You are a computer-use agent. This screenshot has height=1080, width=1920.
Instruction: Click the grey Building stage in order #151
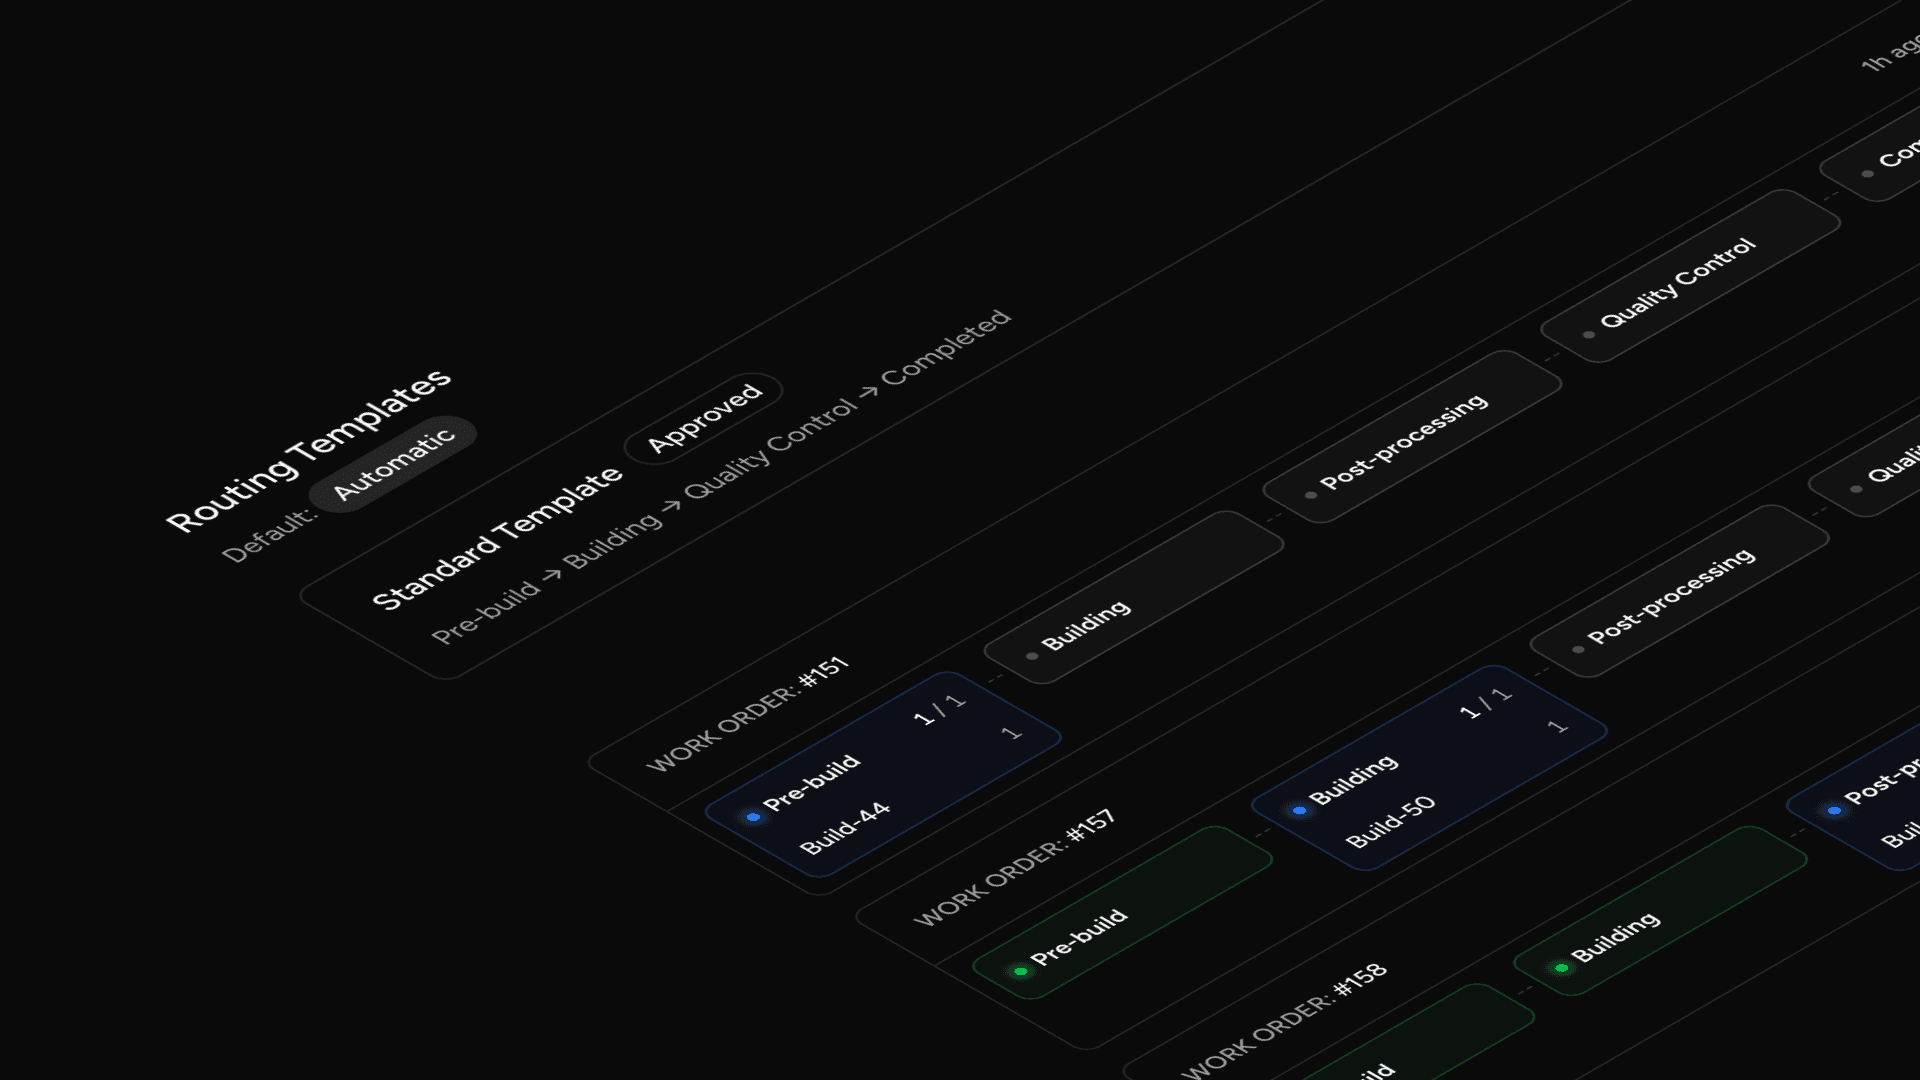pyautogui.click(x=1134, y=597)
